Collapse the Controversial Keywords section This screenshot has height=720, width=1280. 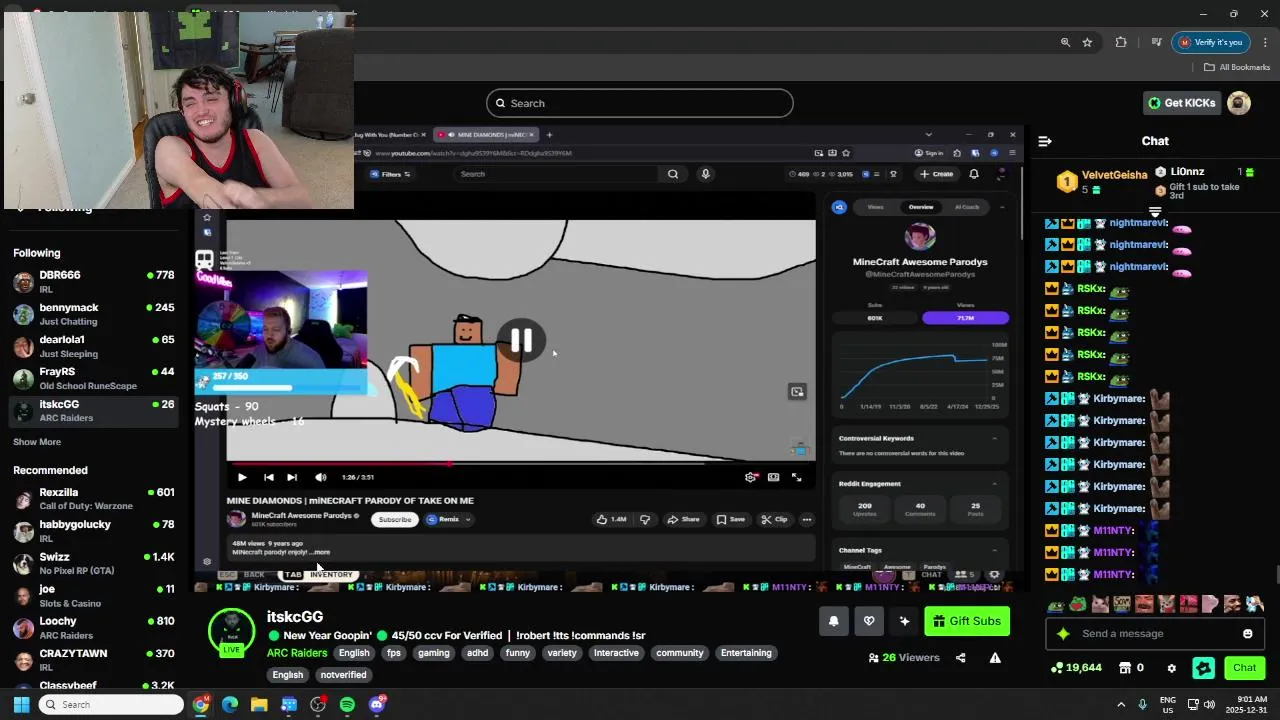(x=994, y=439)
